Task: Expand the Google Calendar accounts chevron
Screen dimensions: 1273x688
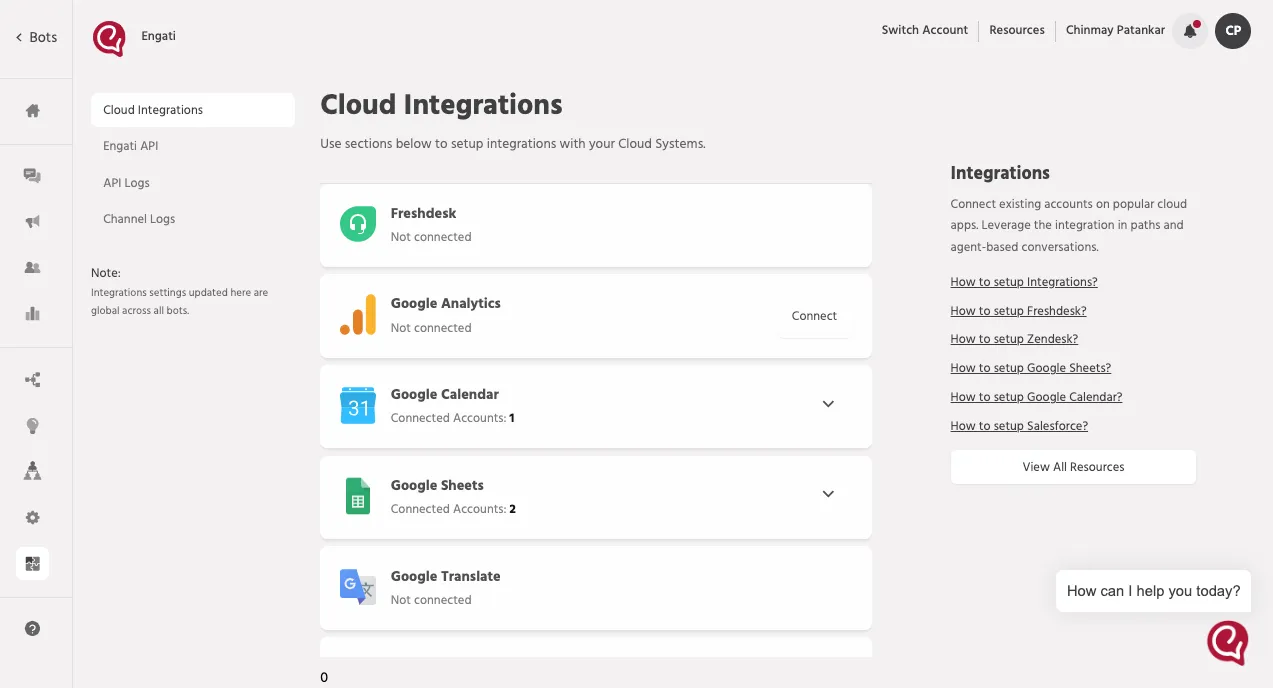Action: pyautogui.click(x=828, y=404)
